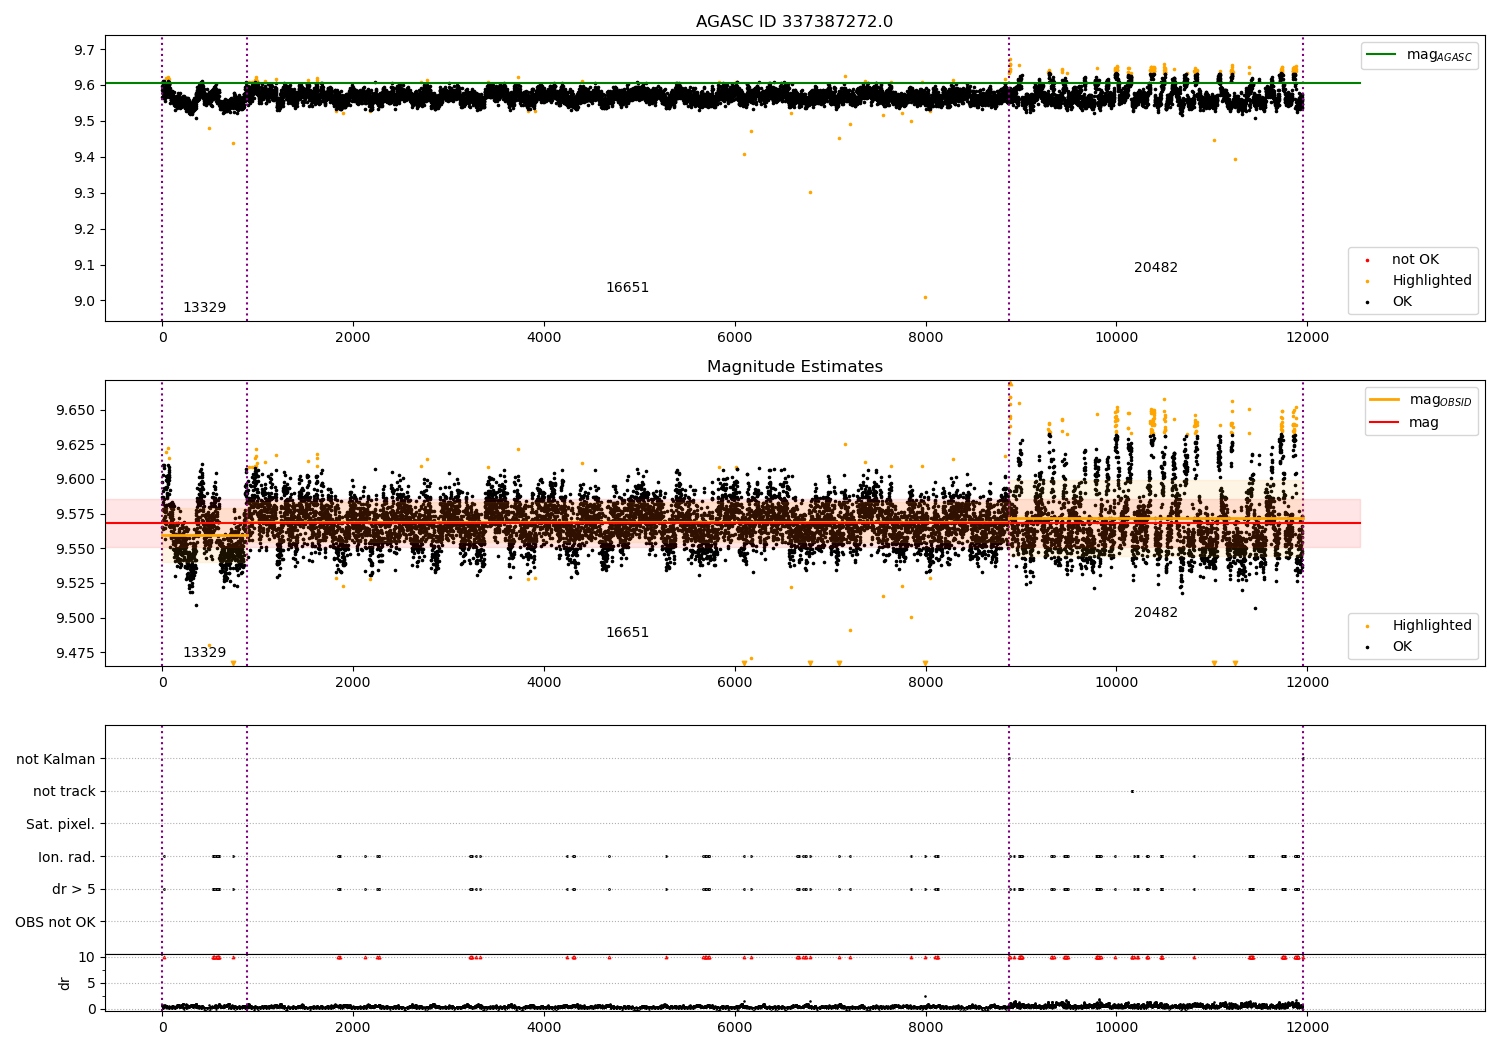Click obsid label 16651 in AGASC ID plot
Viewport: 1500px width, 1050px height.
(x=627, y=288)
